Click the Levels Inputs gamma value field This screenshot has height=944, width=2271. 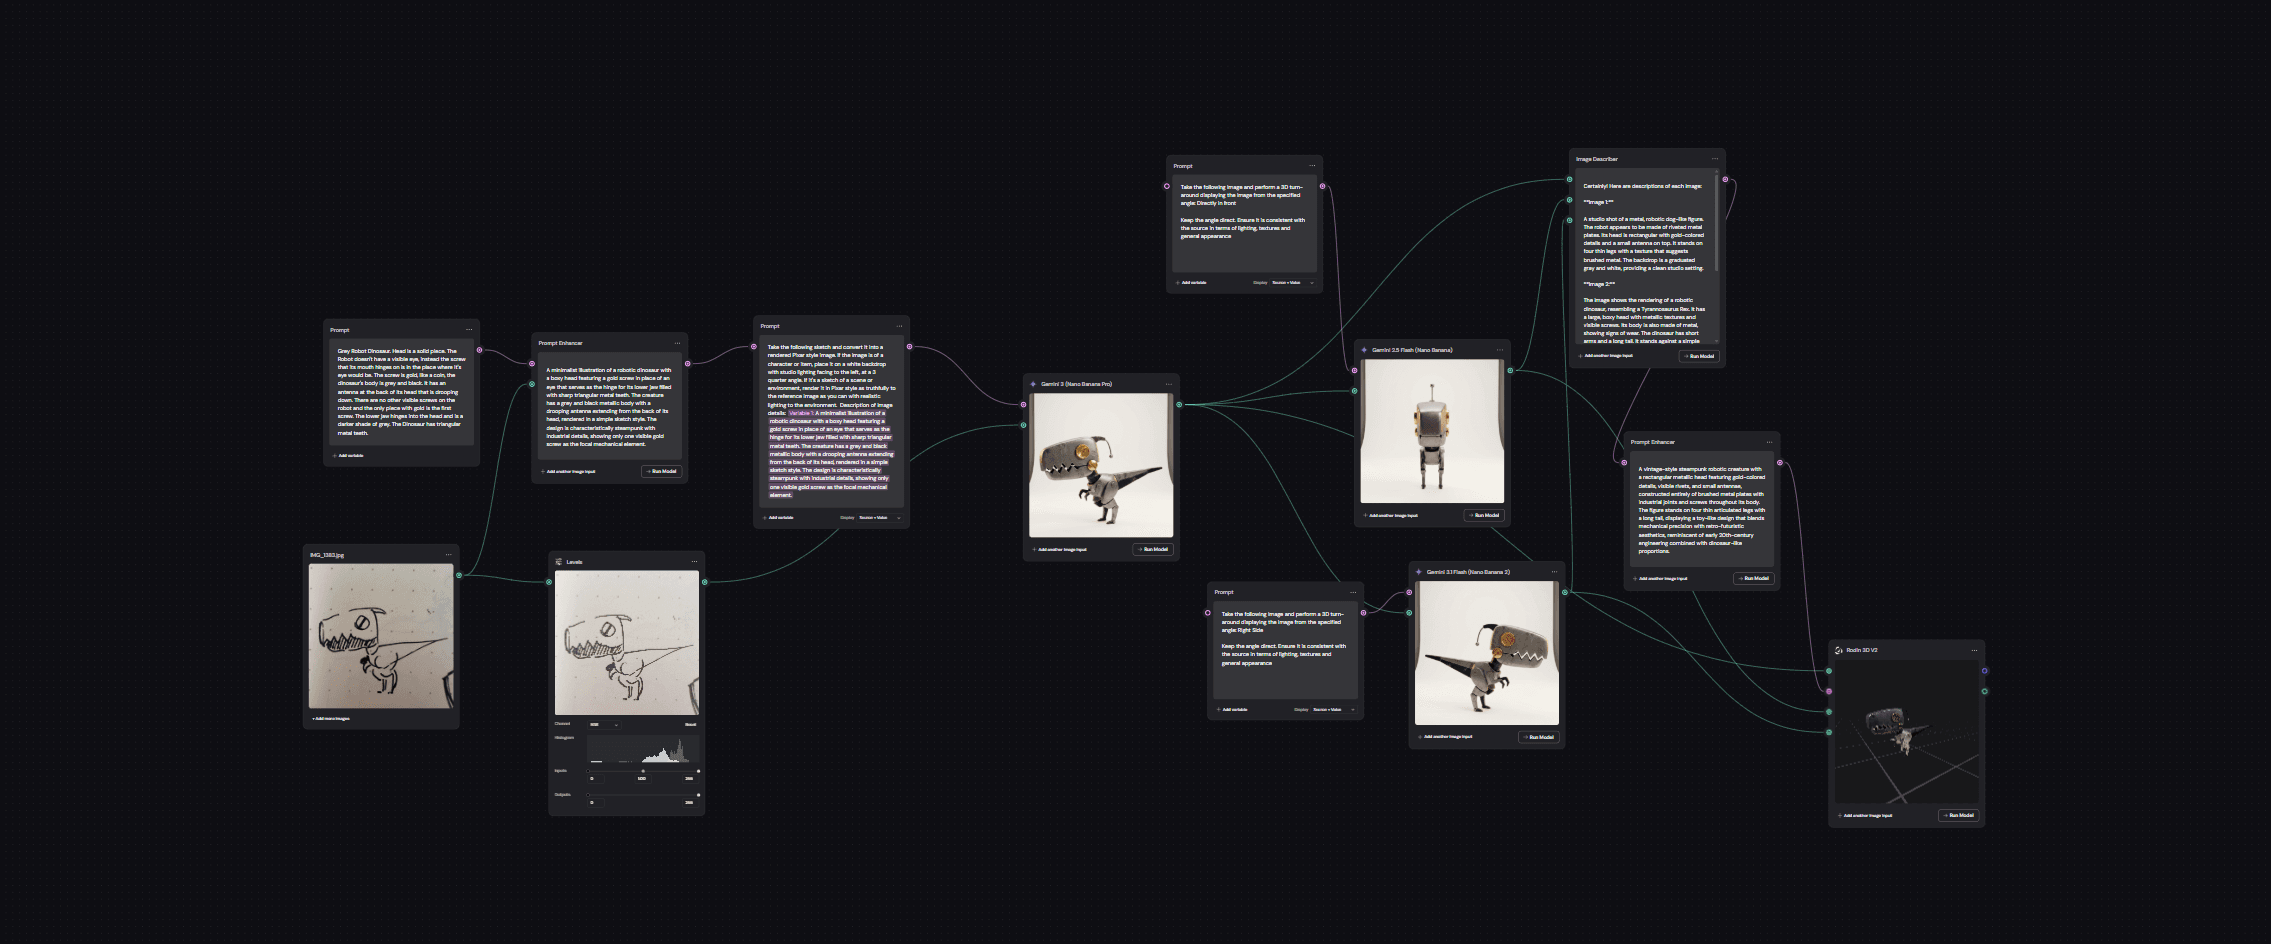click(642, 778)
